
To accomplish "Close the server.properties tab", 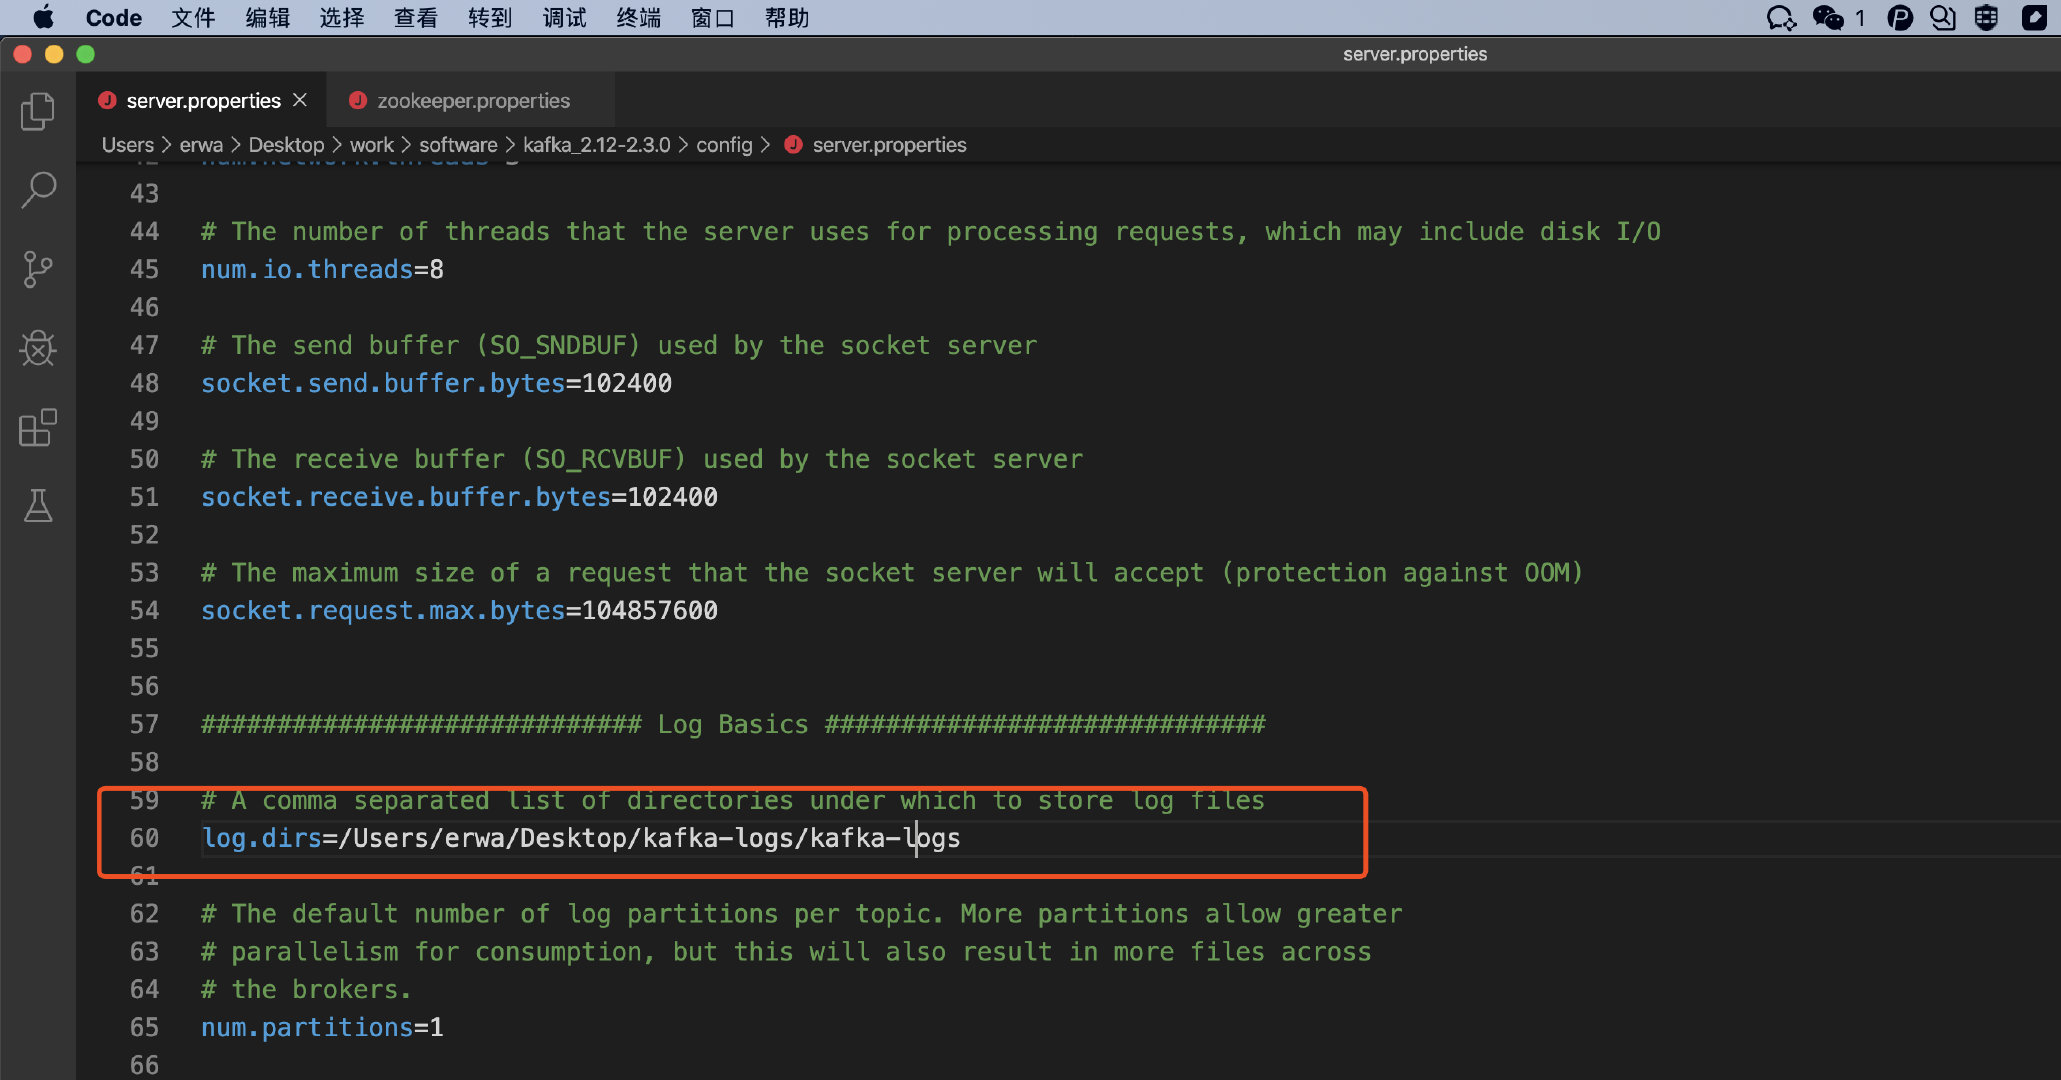I will click(x=300, y=100).
